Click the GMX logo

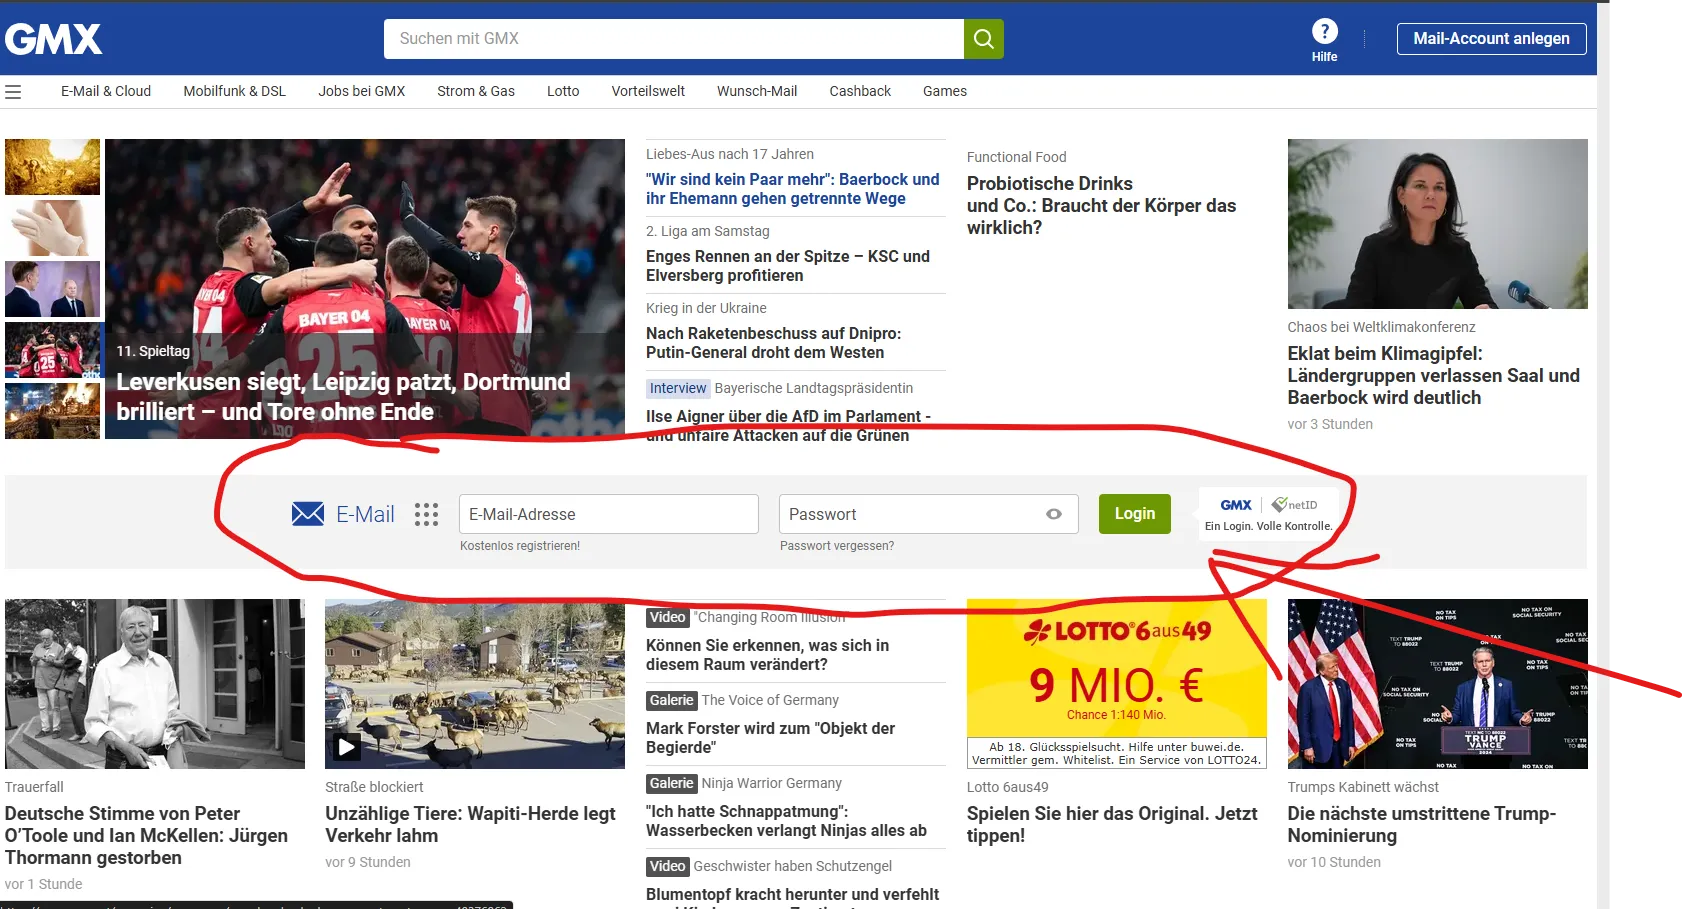click(53, 39)
